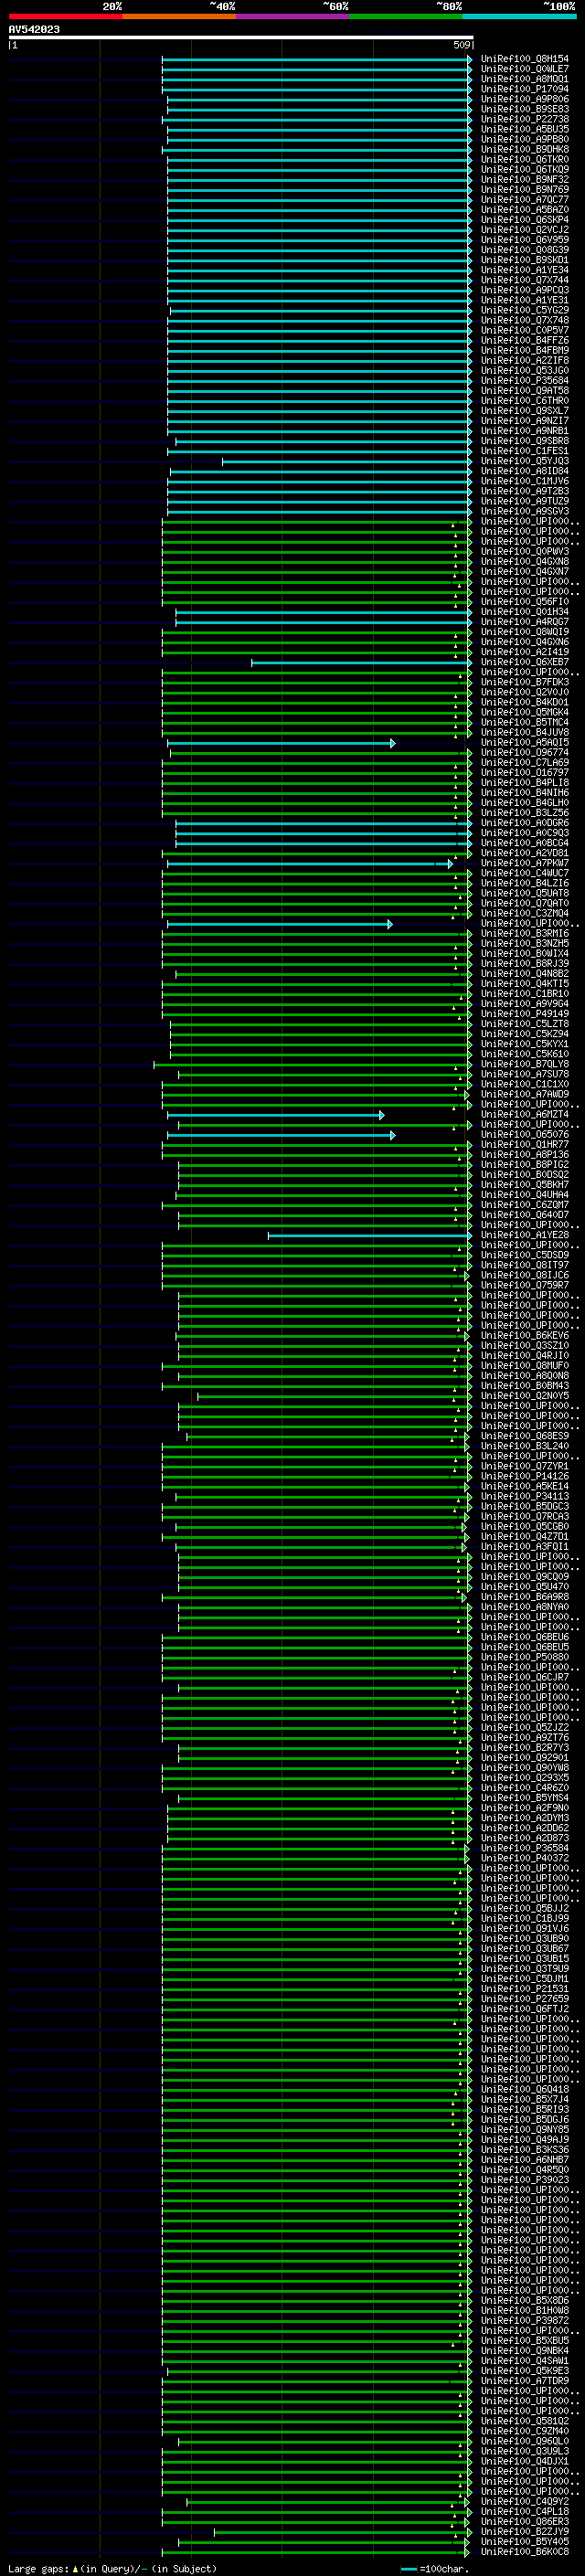This screenshot has width=585, height=2576.
Task: Select the hit UniRef100_P40372
Action: 524,1859
